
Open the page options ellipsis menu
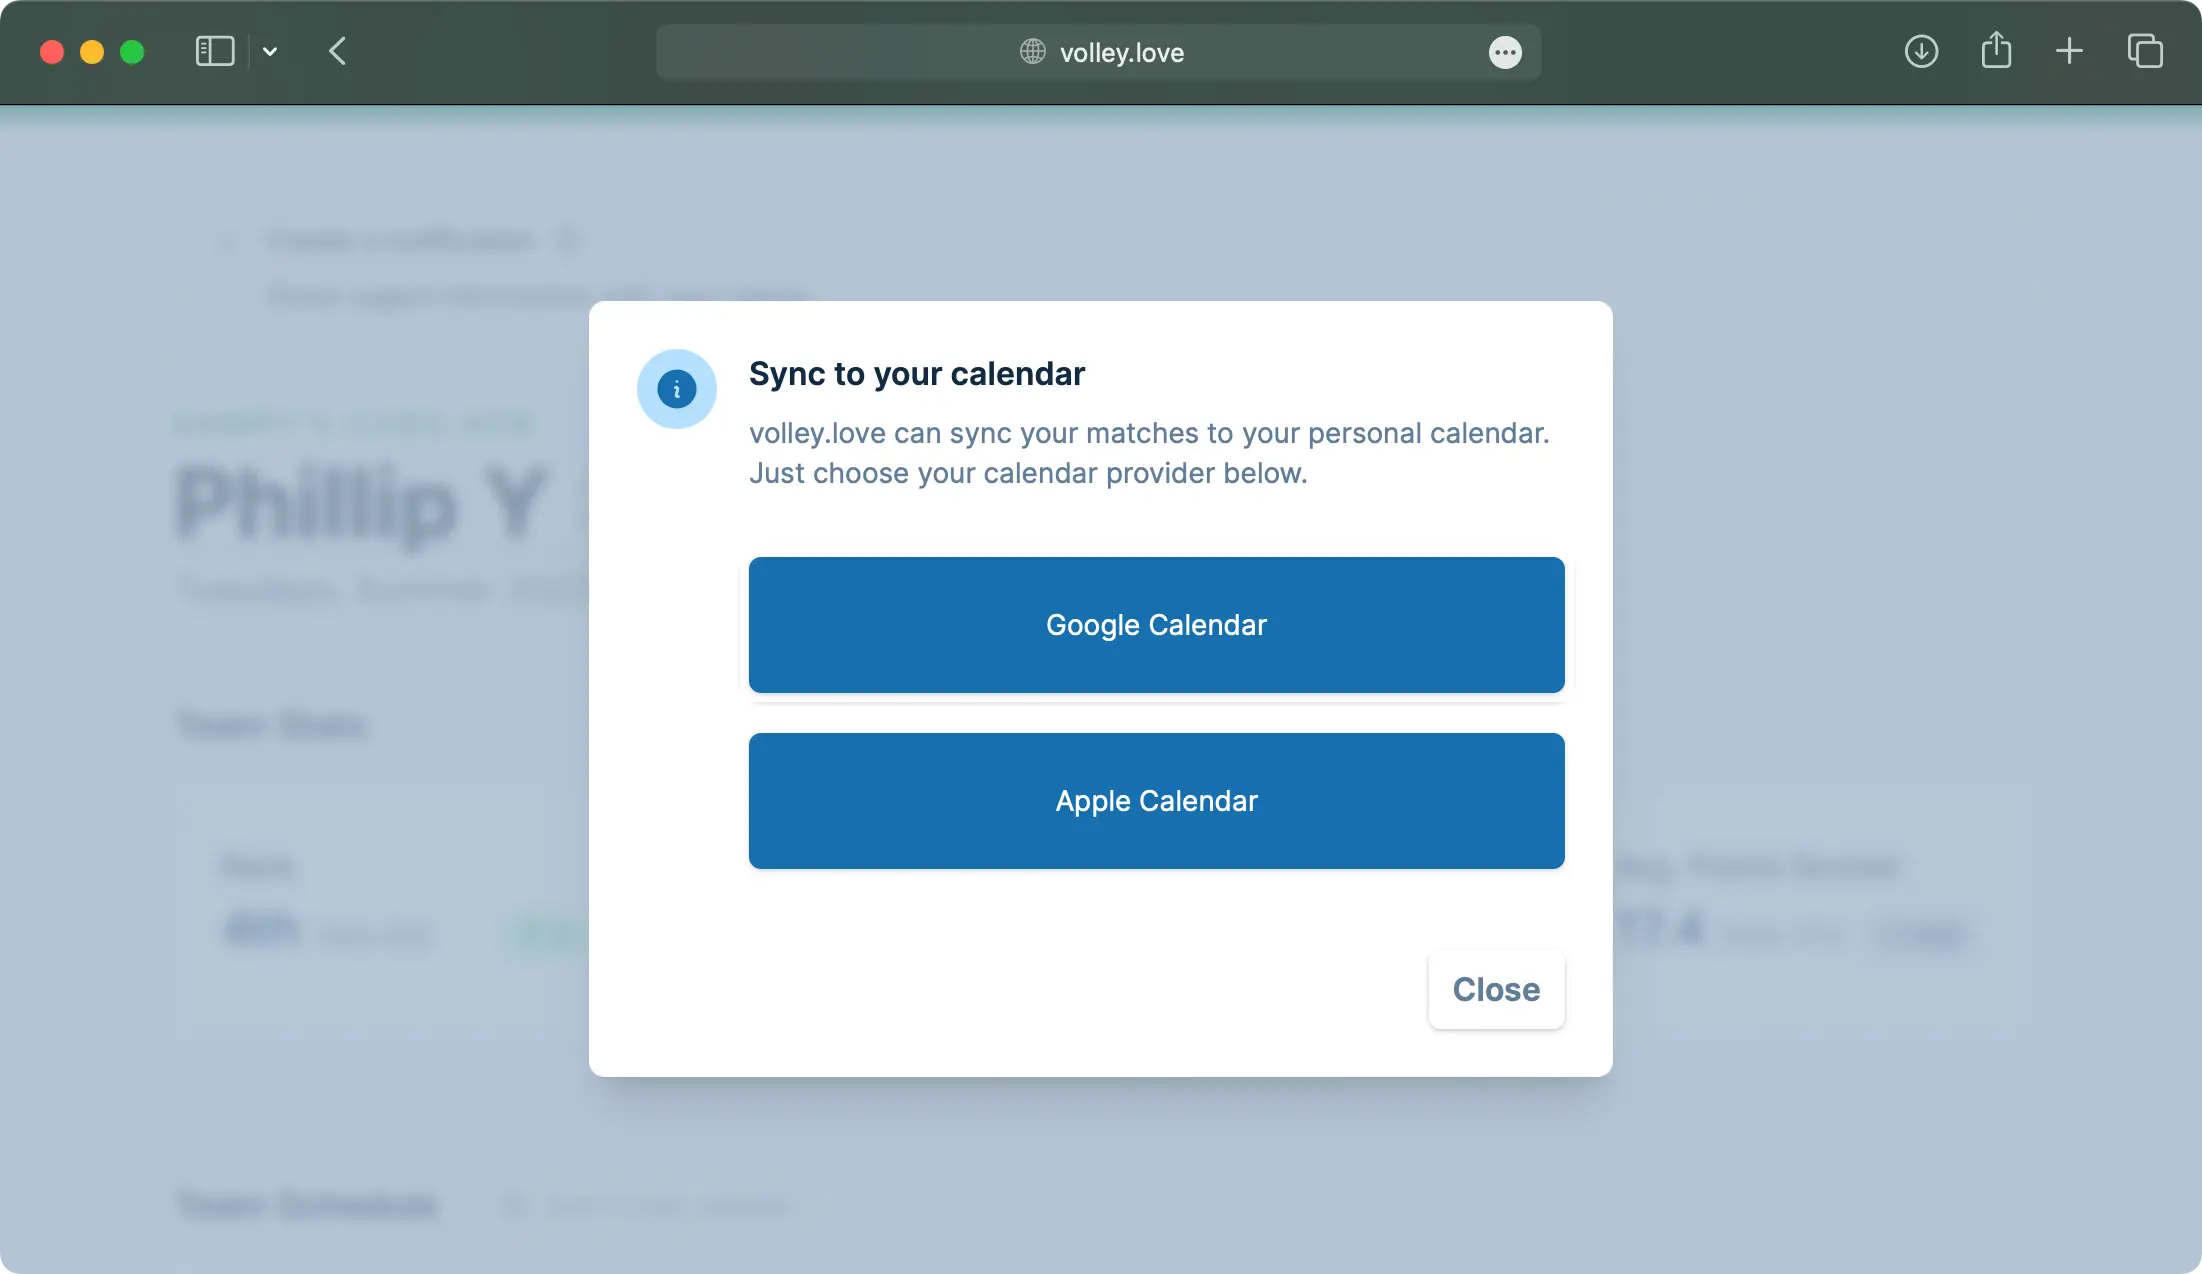click(x=1505, y=52)
